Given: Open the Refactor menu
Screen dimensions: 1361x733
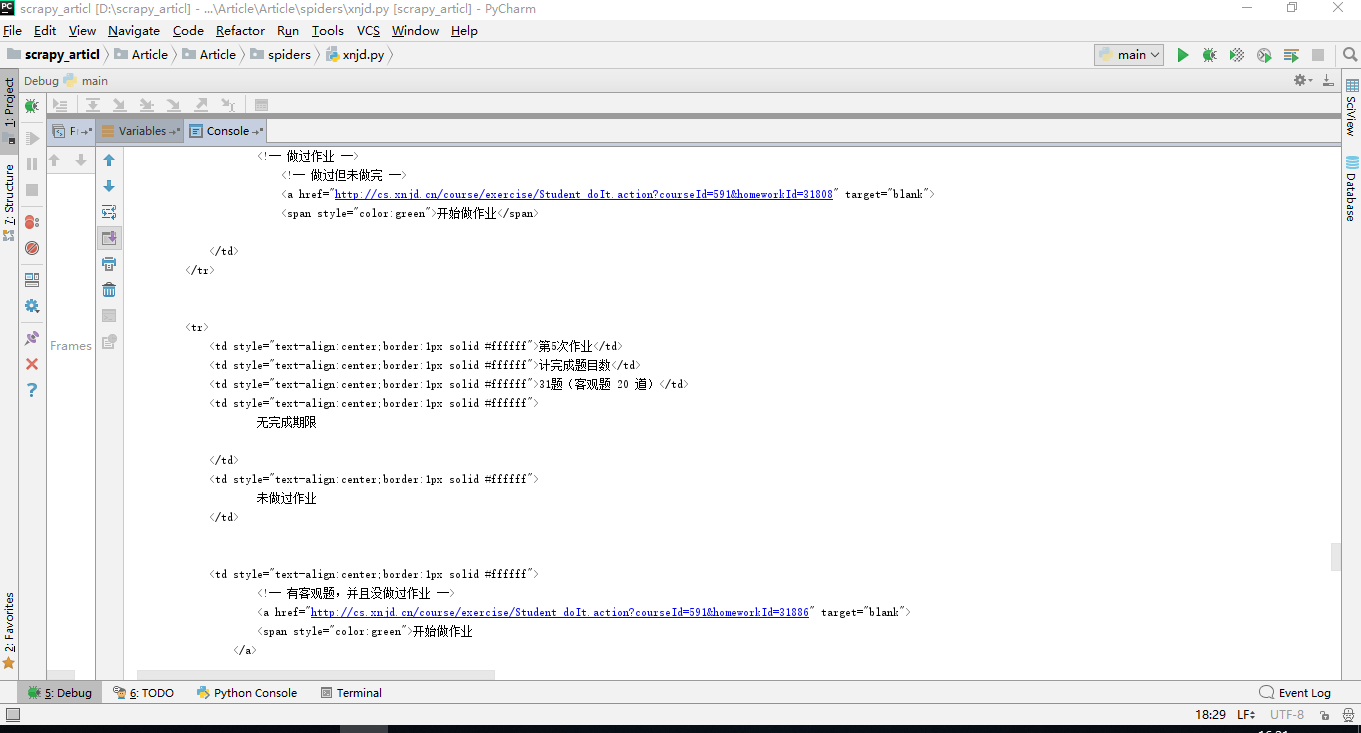Looking at the screenshot, I should [241, 31].
